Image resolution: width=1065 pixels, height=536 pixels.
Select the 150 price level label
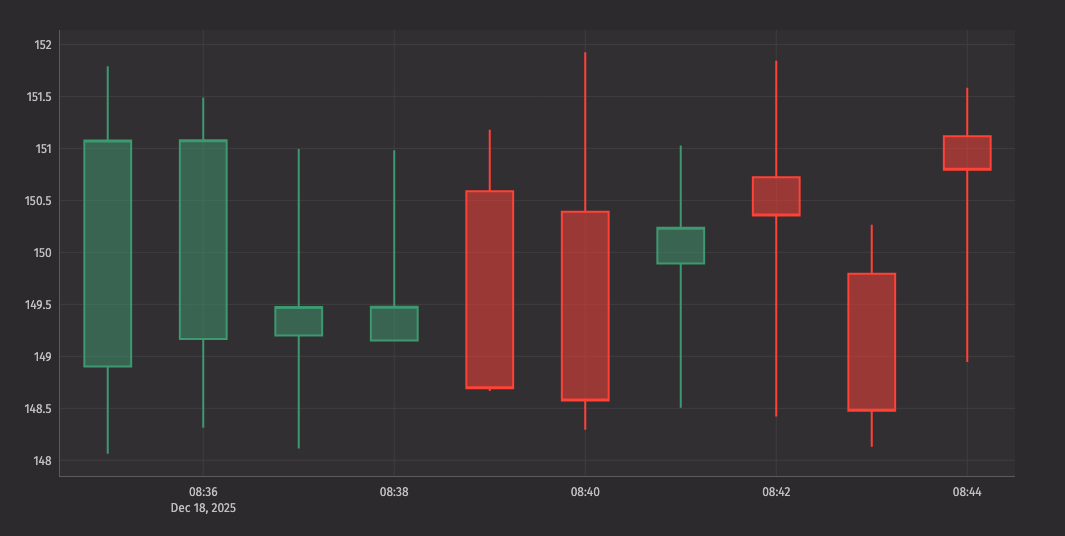[43, 253]
